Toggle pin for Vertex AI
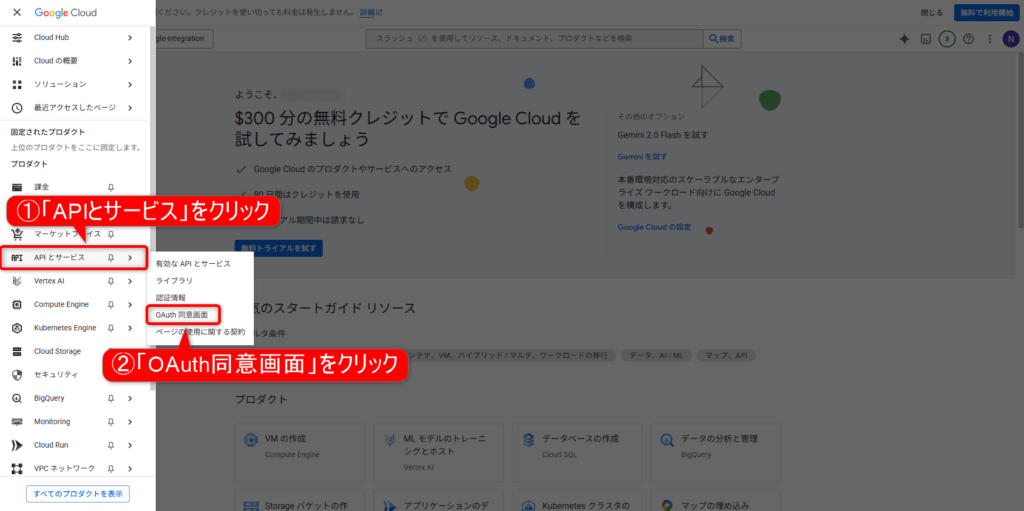The image size is (1024, 511). point(111,281)
